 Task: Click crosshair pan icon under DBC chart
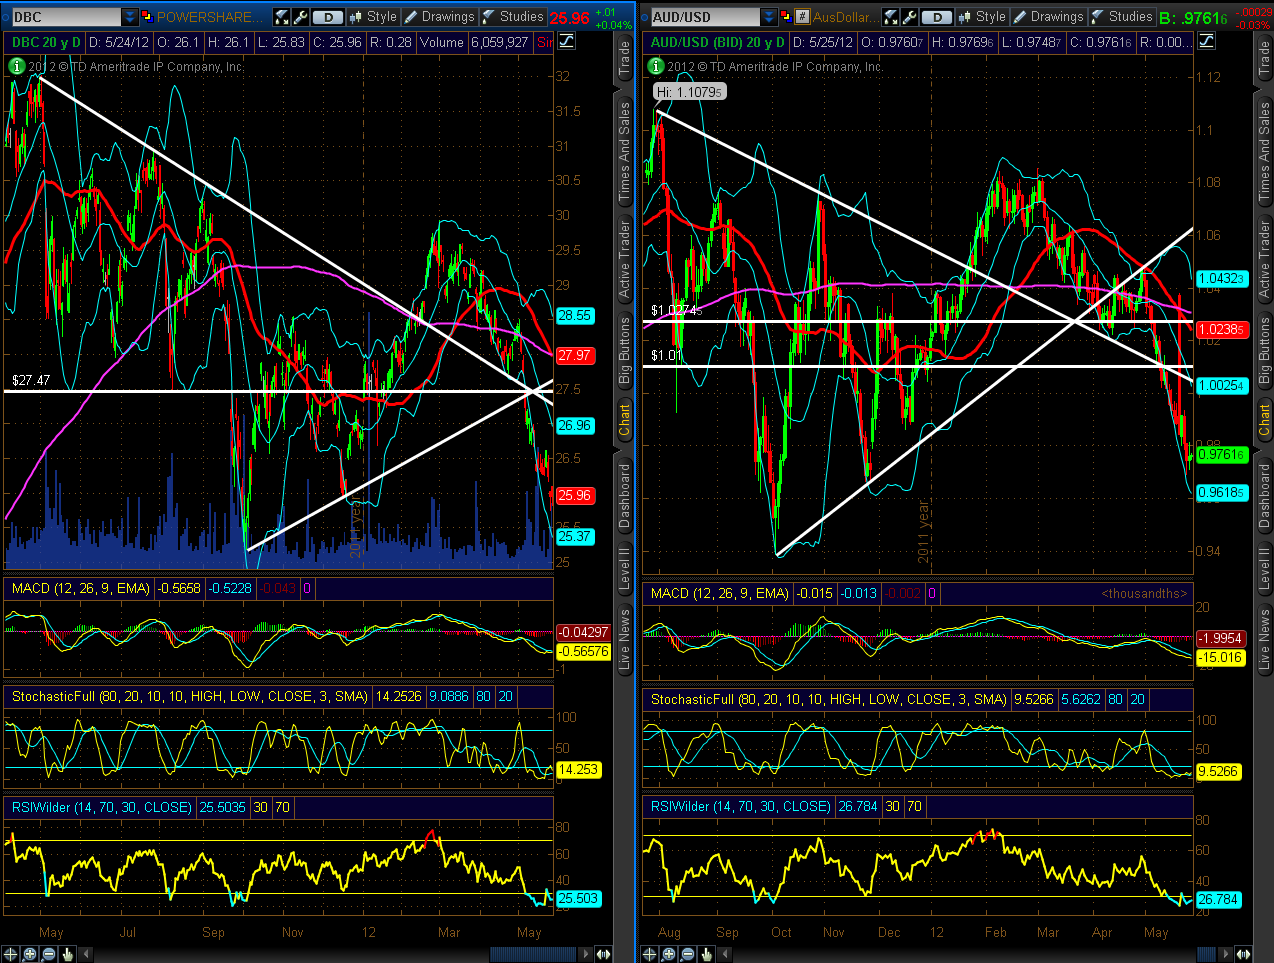[x=10, y=954]
